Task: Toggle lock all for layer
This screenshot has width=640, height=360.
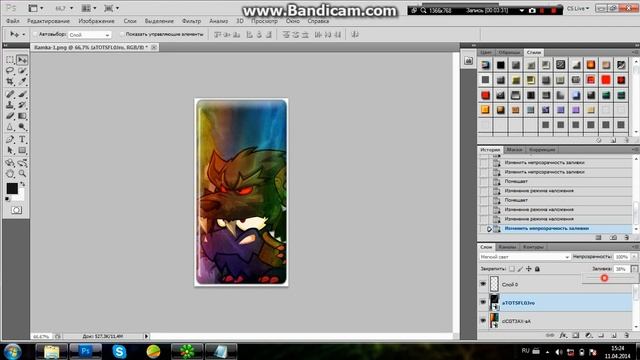Action: [x=538, y=269]
